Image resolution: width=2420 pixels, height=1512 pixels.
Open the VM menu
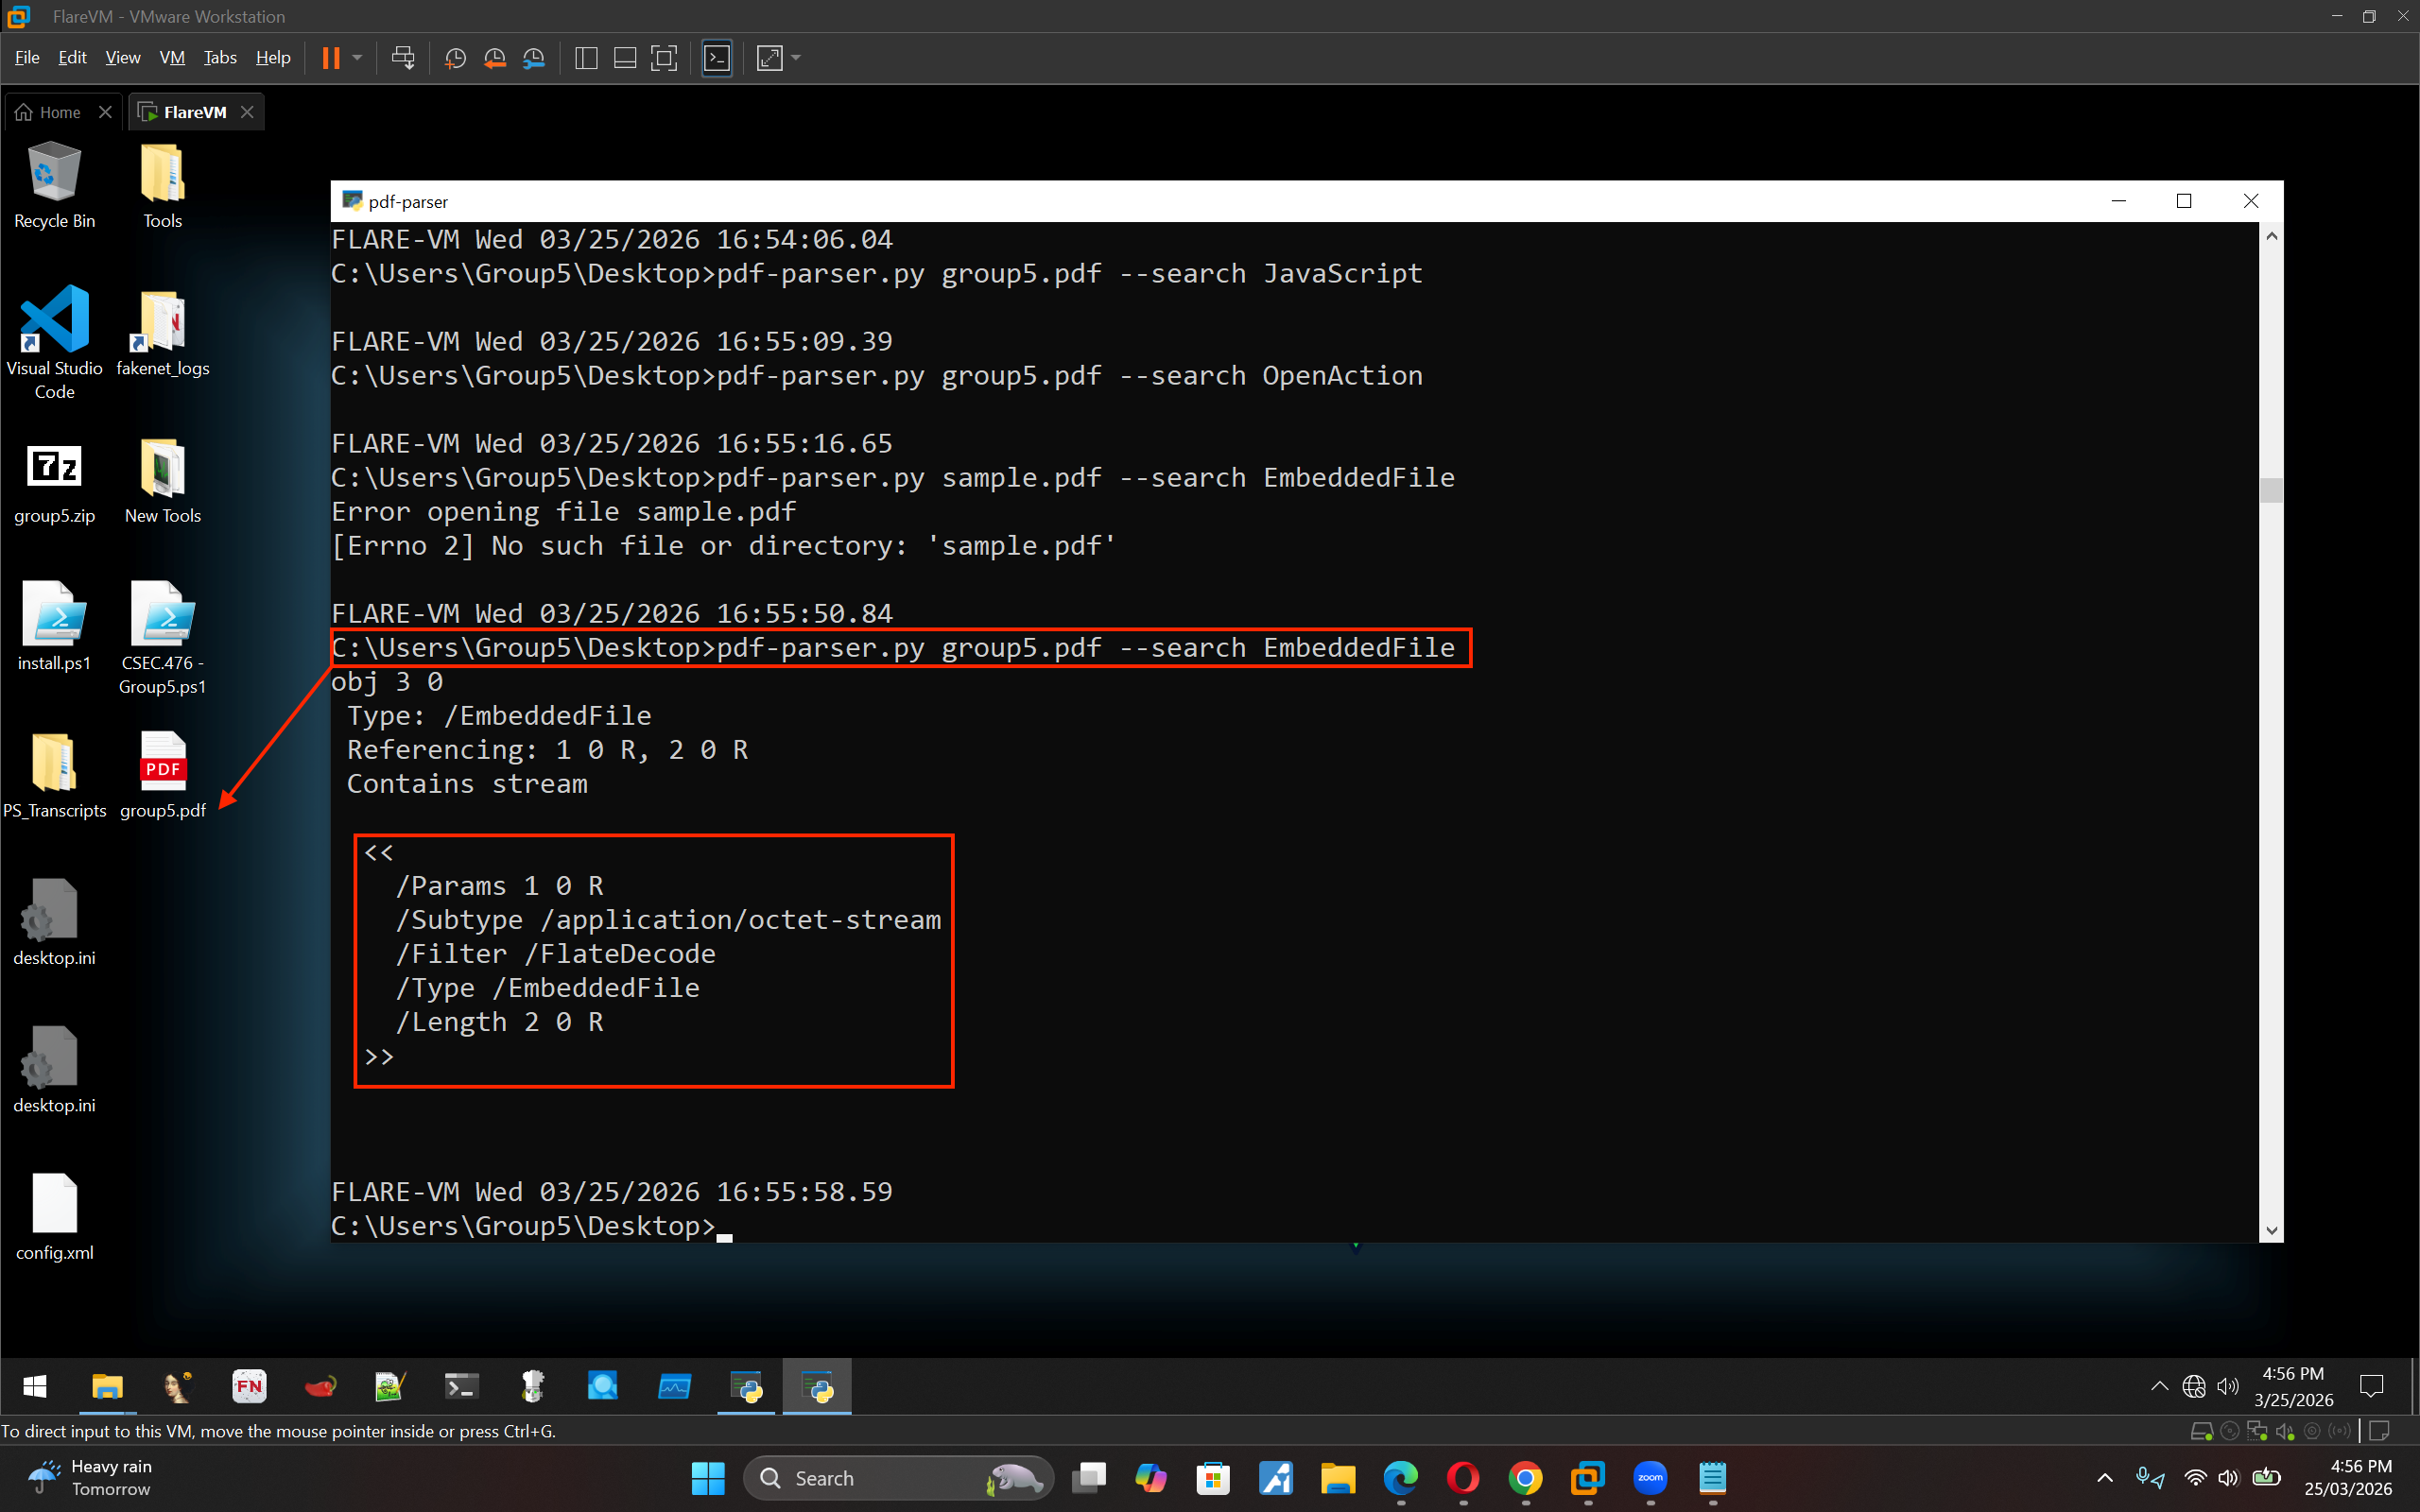point(172,58)
